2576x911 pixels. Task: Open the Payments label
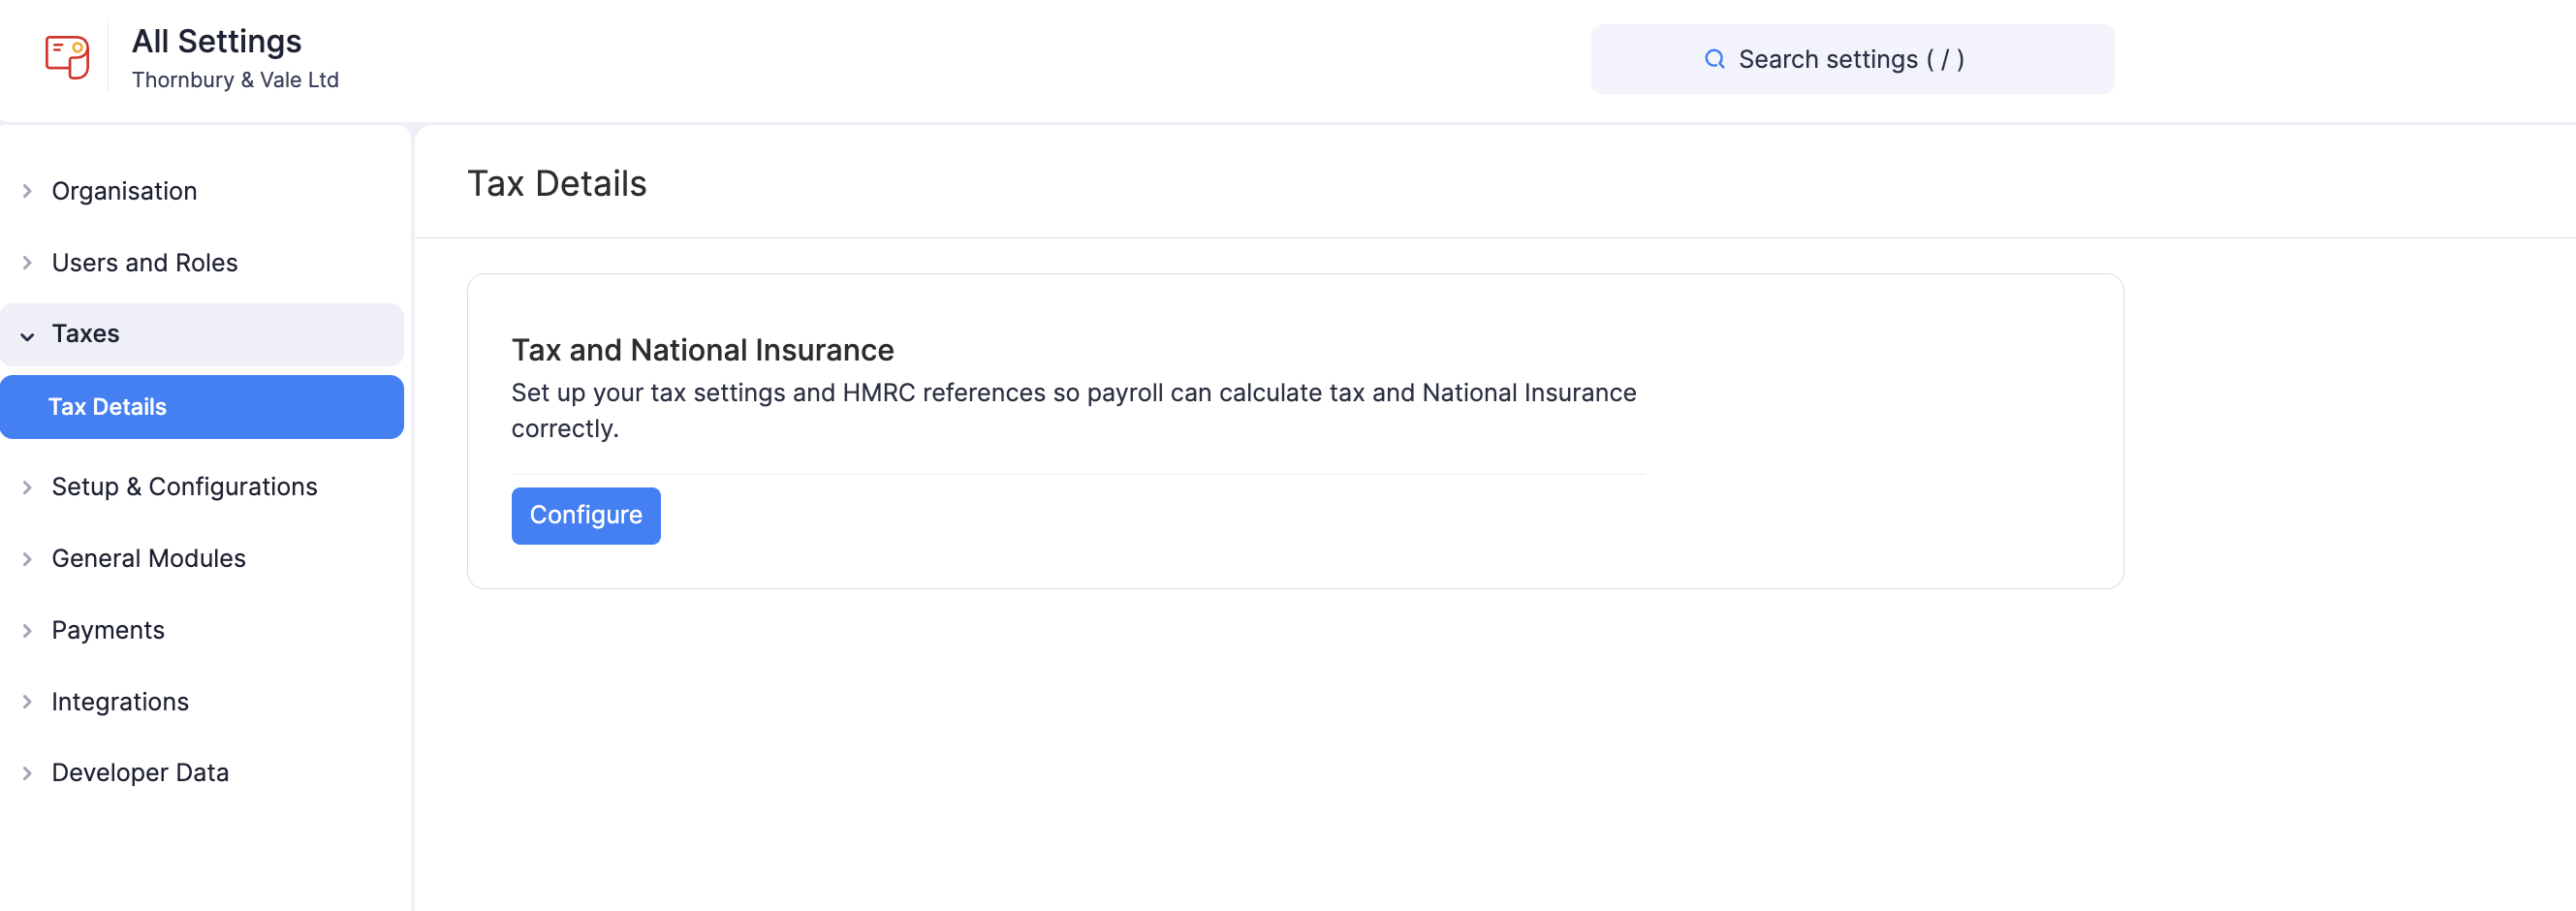coord(108,631)
